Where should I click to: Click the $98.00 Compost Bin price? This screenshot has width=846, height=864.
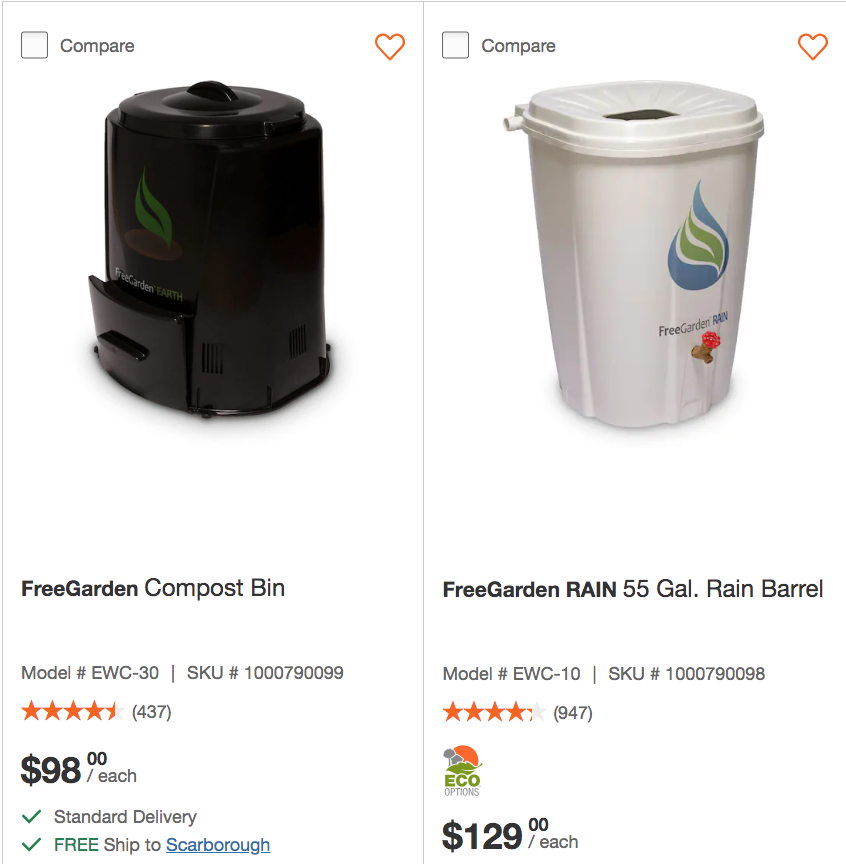[x=78, y=769]
